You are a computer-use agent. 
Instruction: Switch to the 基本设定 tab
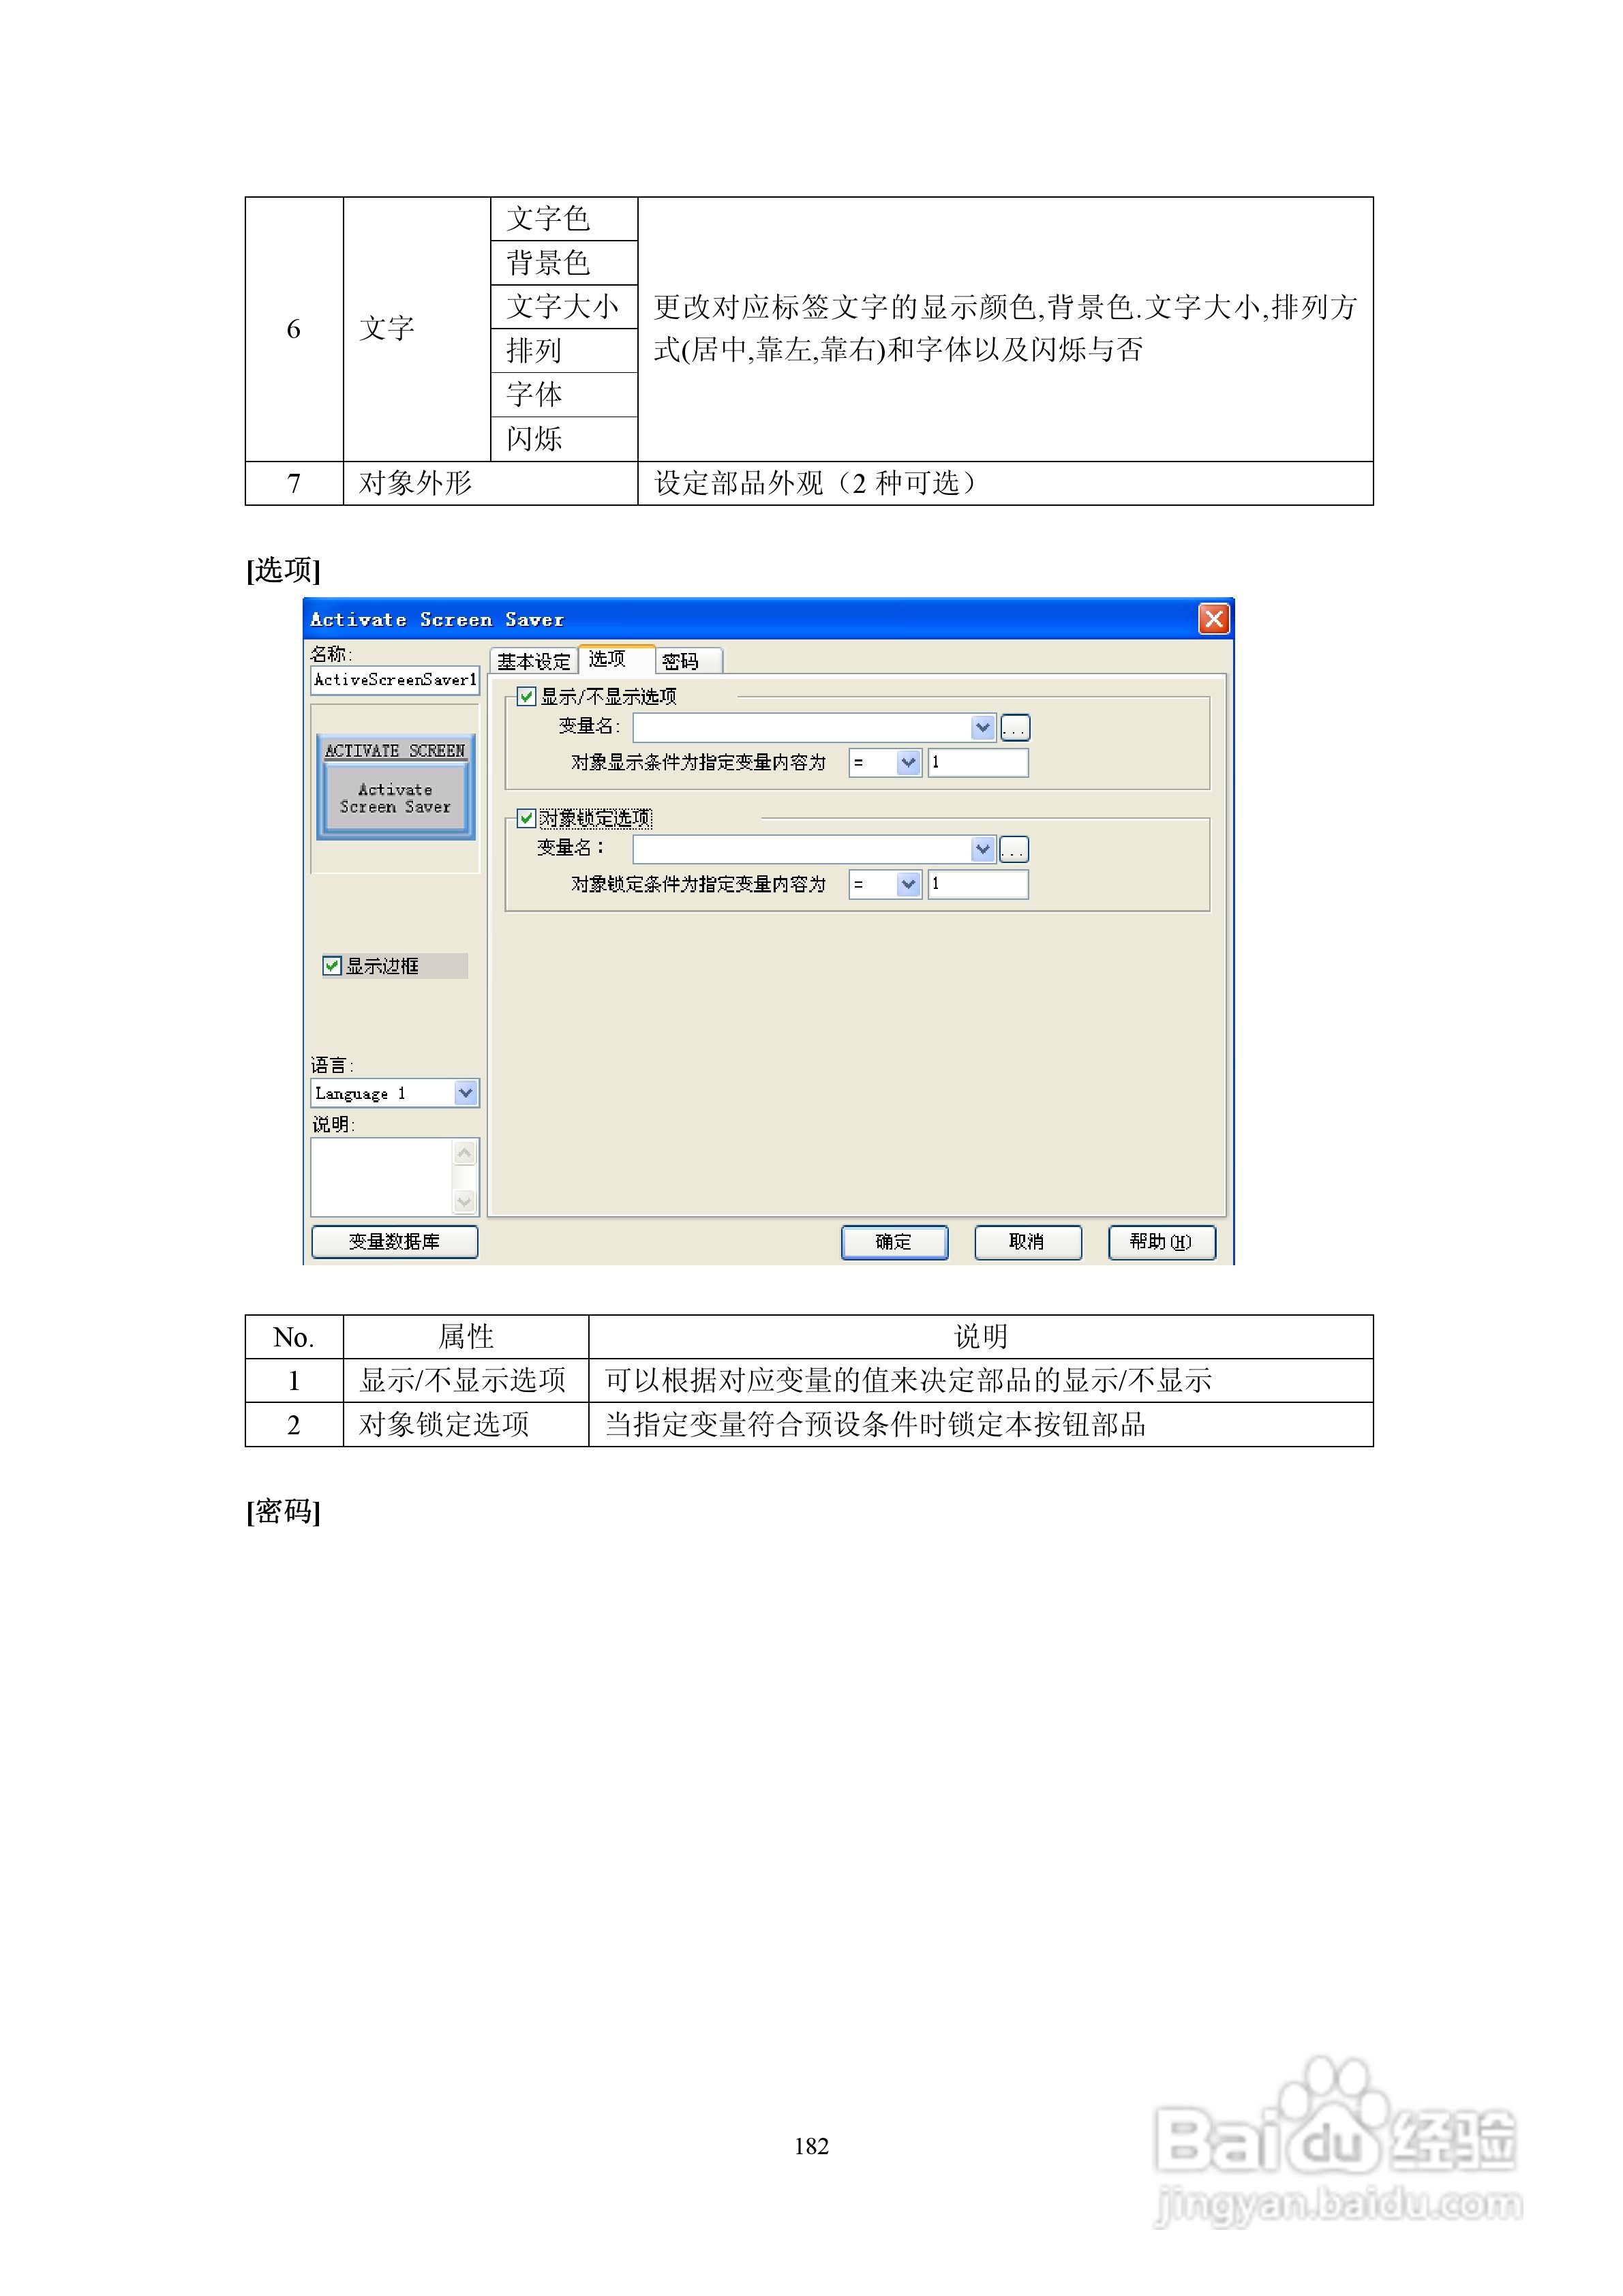click(534, 661)
